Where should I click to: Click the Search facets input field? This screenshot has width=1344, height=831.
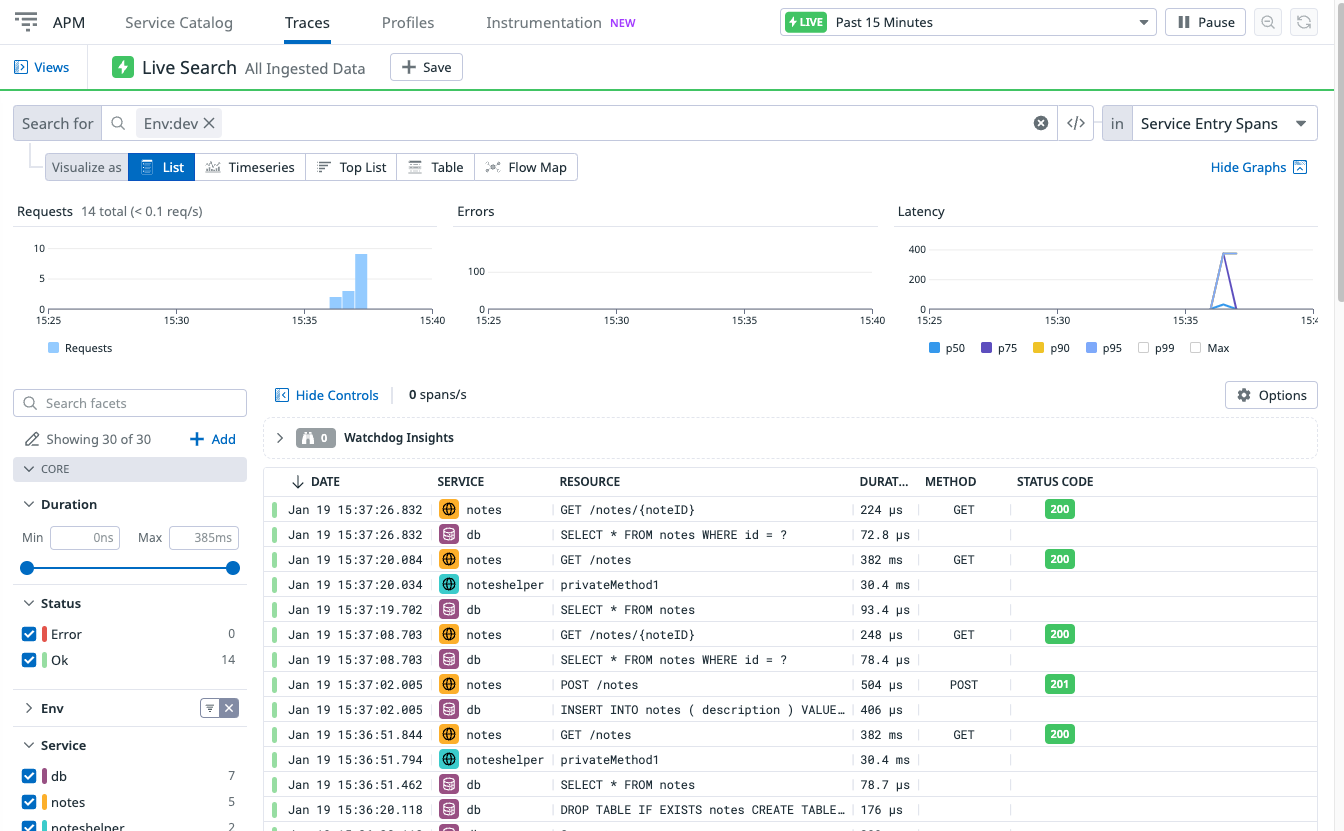pyautogui.click(x=130, y=403)
